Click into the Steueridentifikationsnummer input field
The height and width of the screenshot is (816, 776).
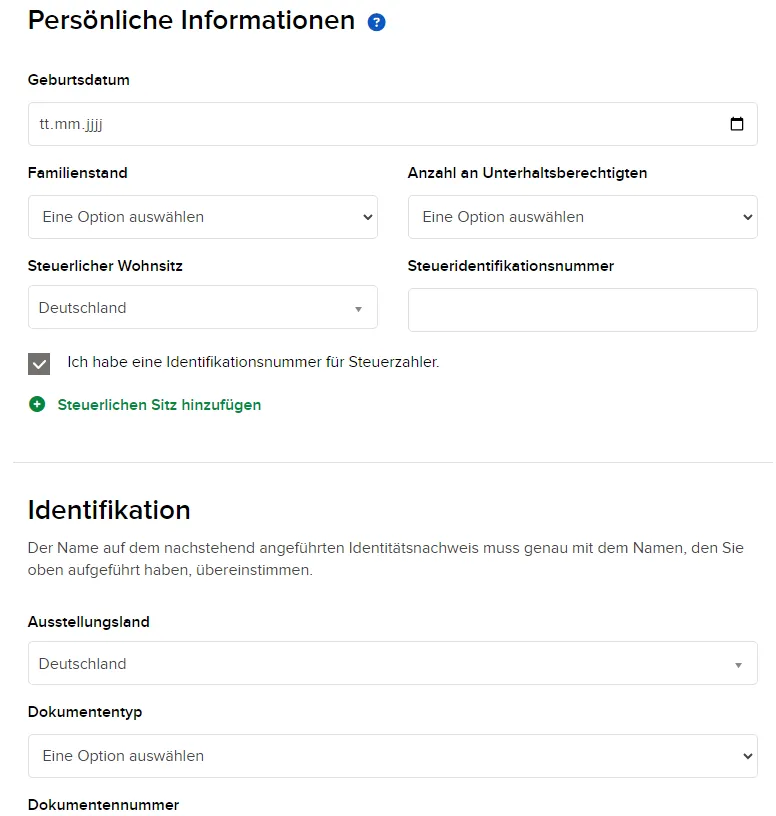(582, 311)
